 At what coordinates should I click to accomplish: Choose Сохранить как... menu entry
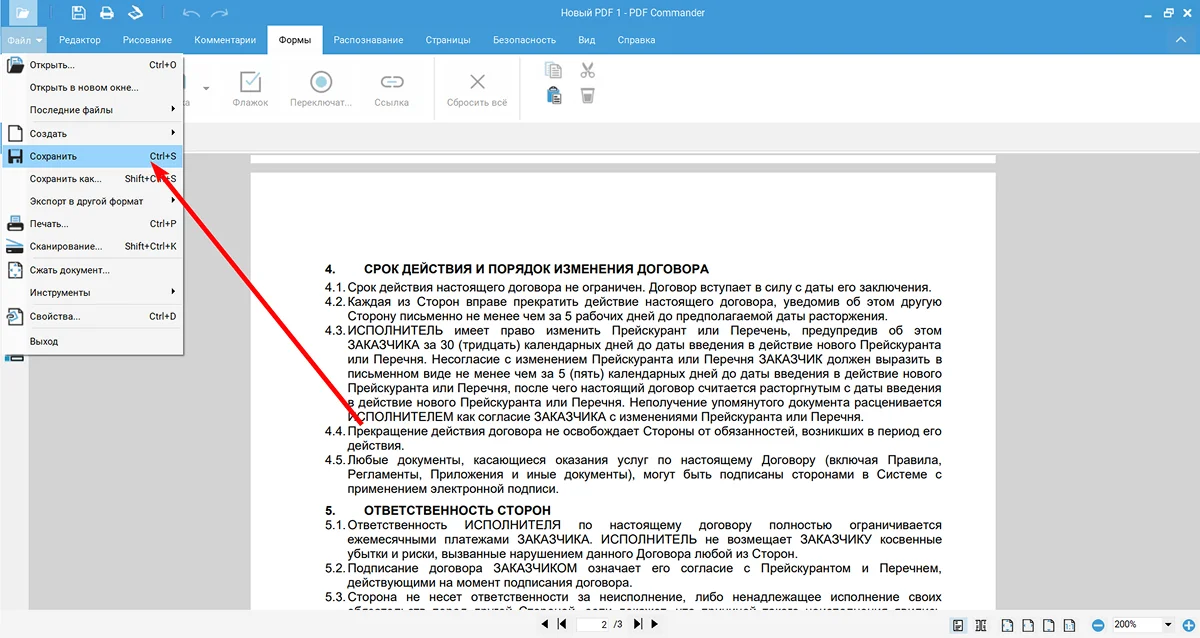click(x=93, y=179)
